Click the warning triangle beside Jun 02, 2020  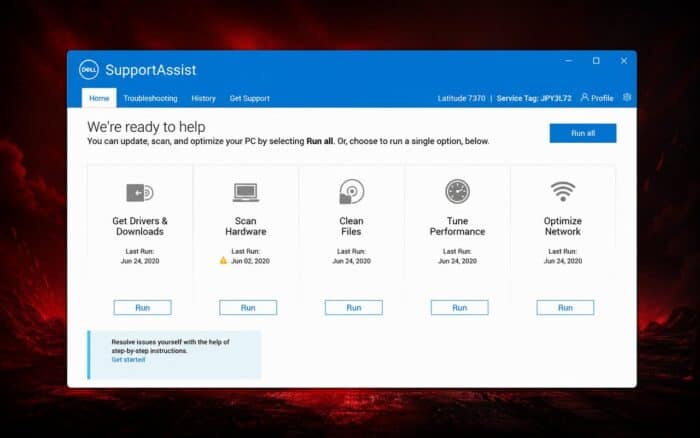[223, 260]
